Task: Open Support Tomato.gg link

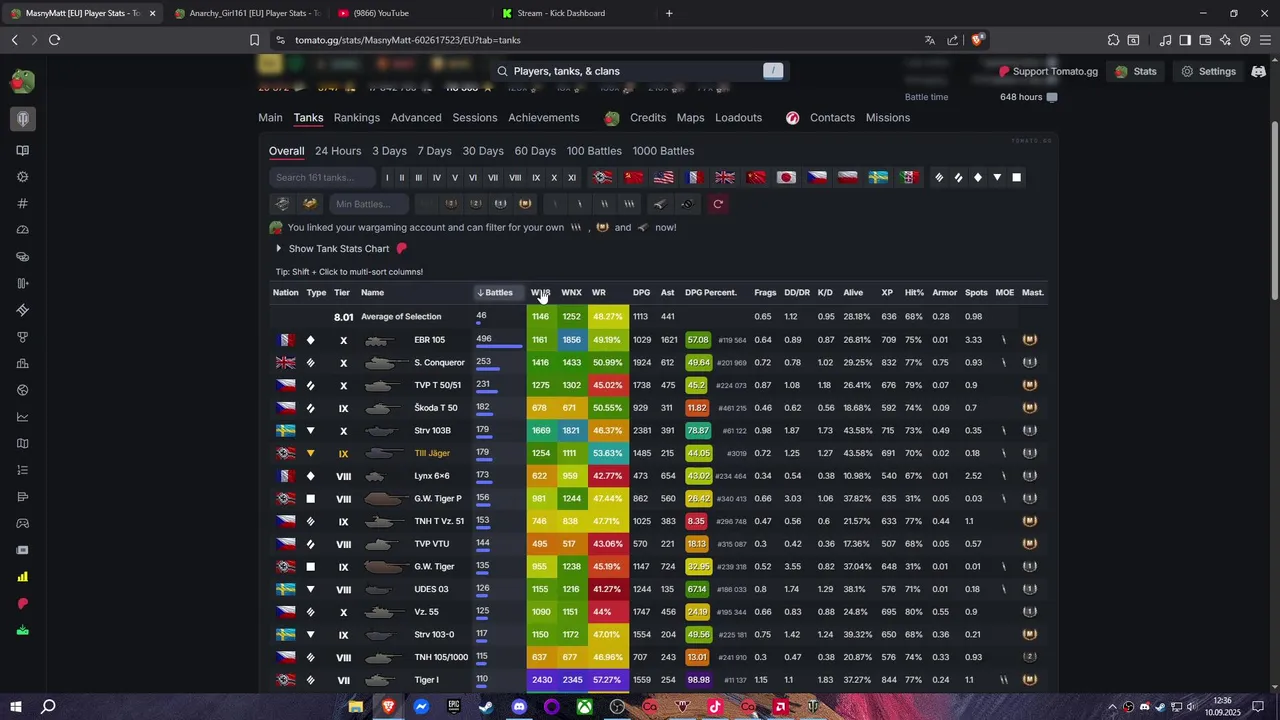Action: [1048, 72]
